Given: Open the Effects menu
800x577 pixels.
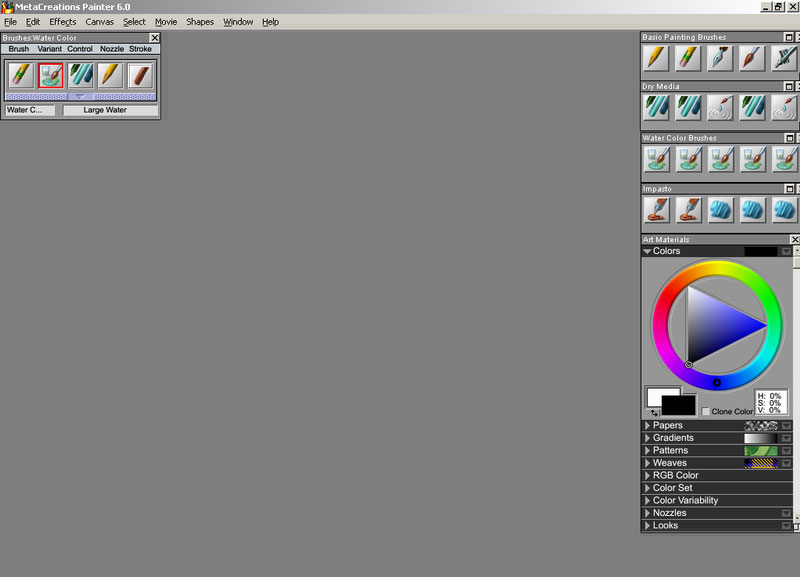Looking at the screenshot, I should pos(63,22).
